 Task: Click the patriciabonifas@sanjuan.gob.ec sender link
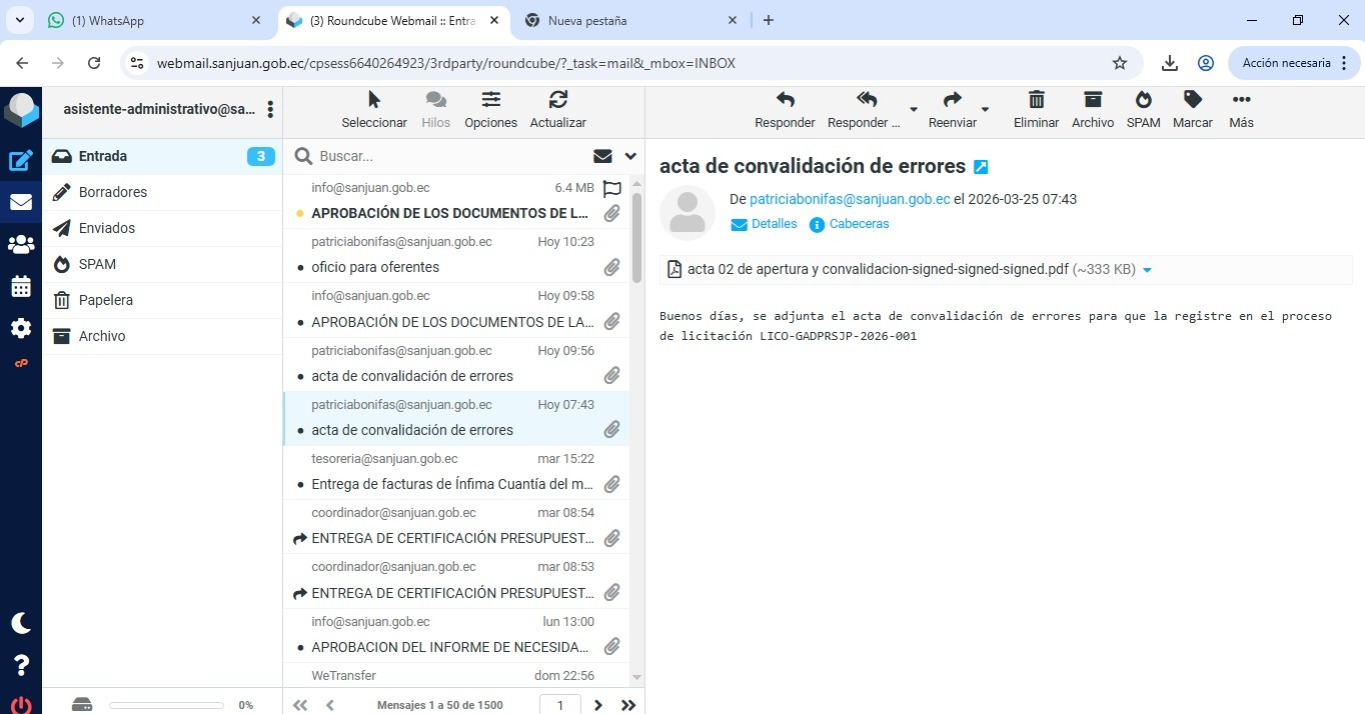tap(849, 199)
